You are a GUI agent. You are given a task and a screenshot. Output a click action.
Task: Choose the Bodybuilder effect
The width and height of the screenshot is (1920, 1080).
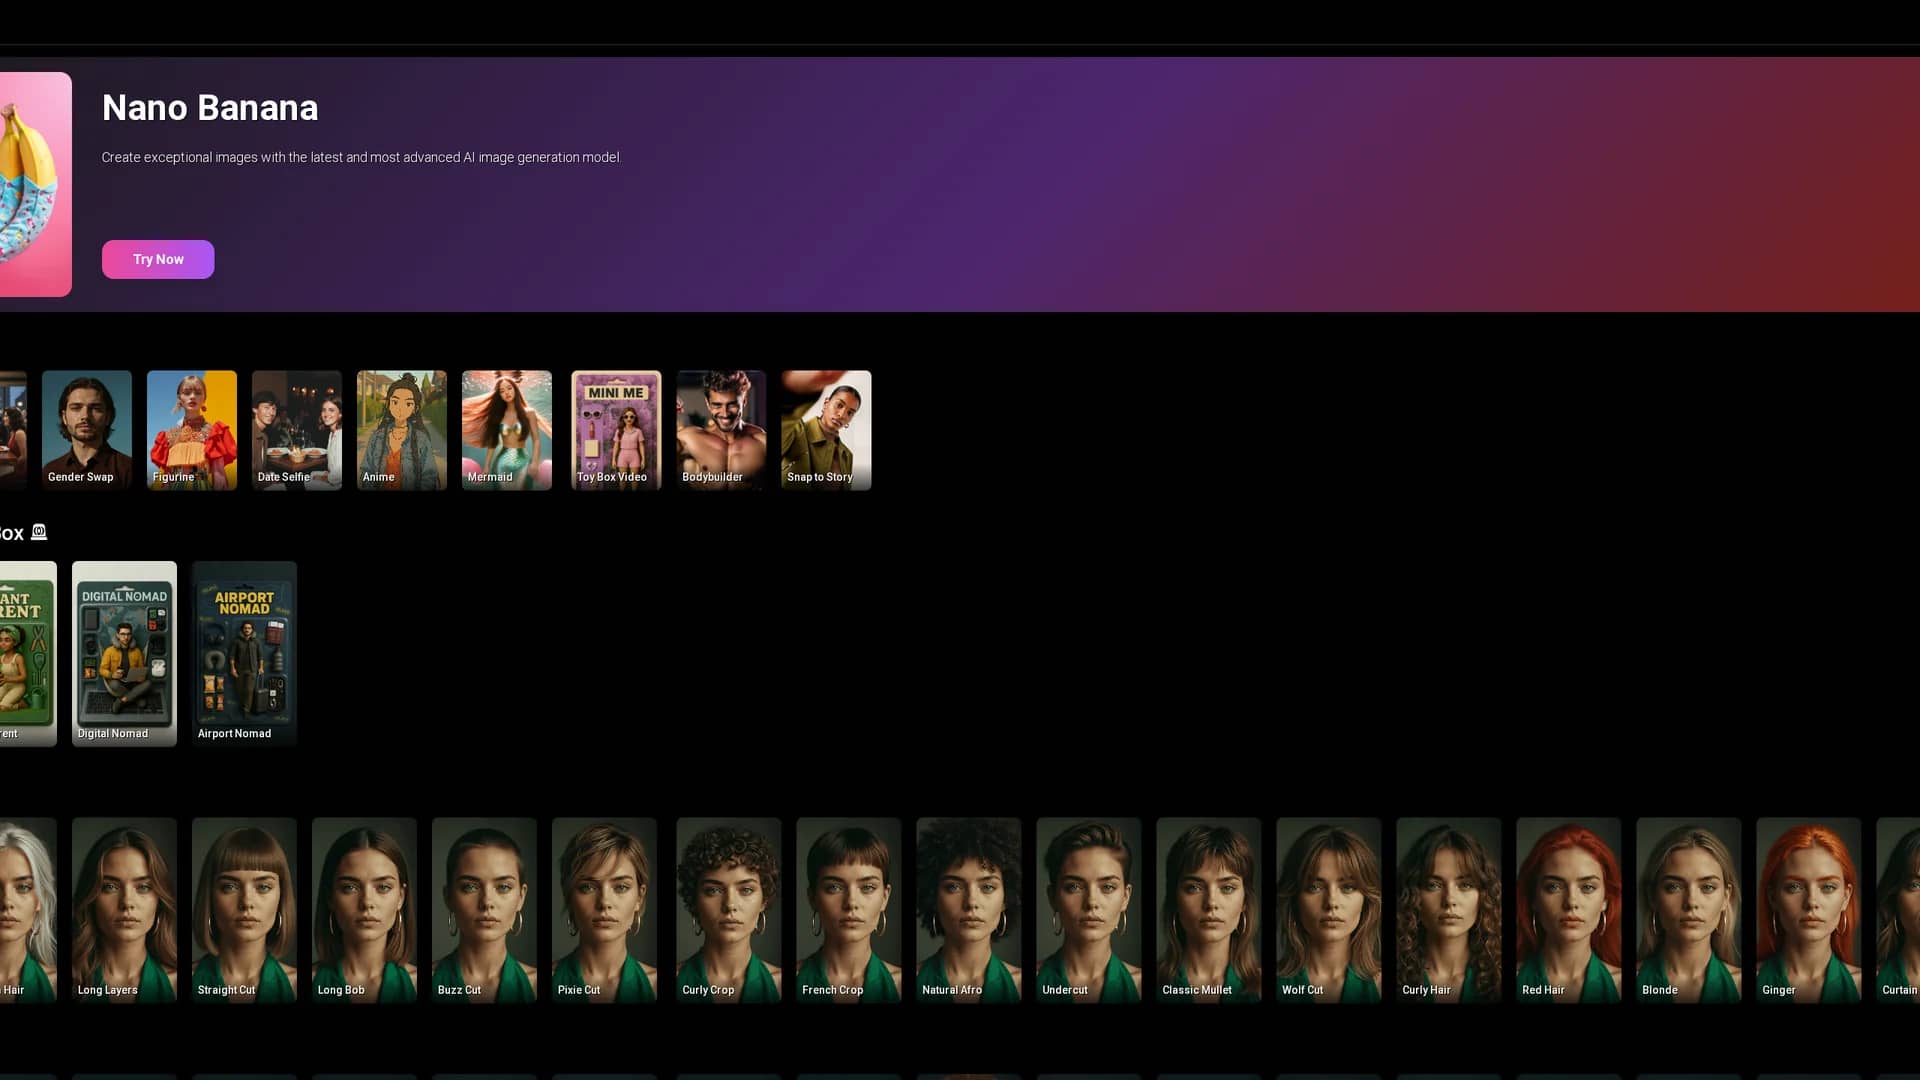point(721,430)
